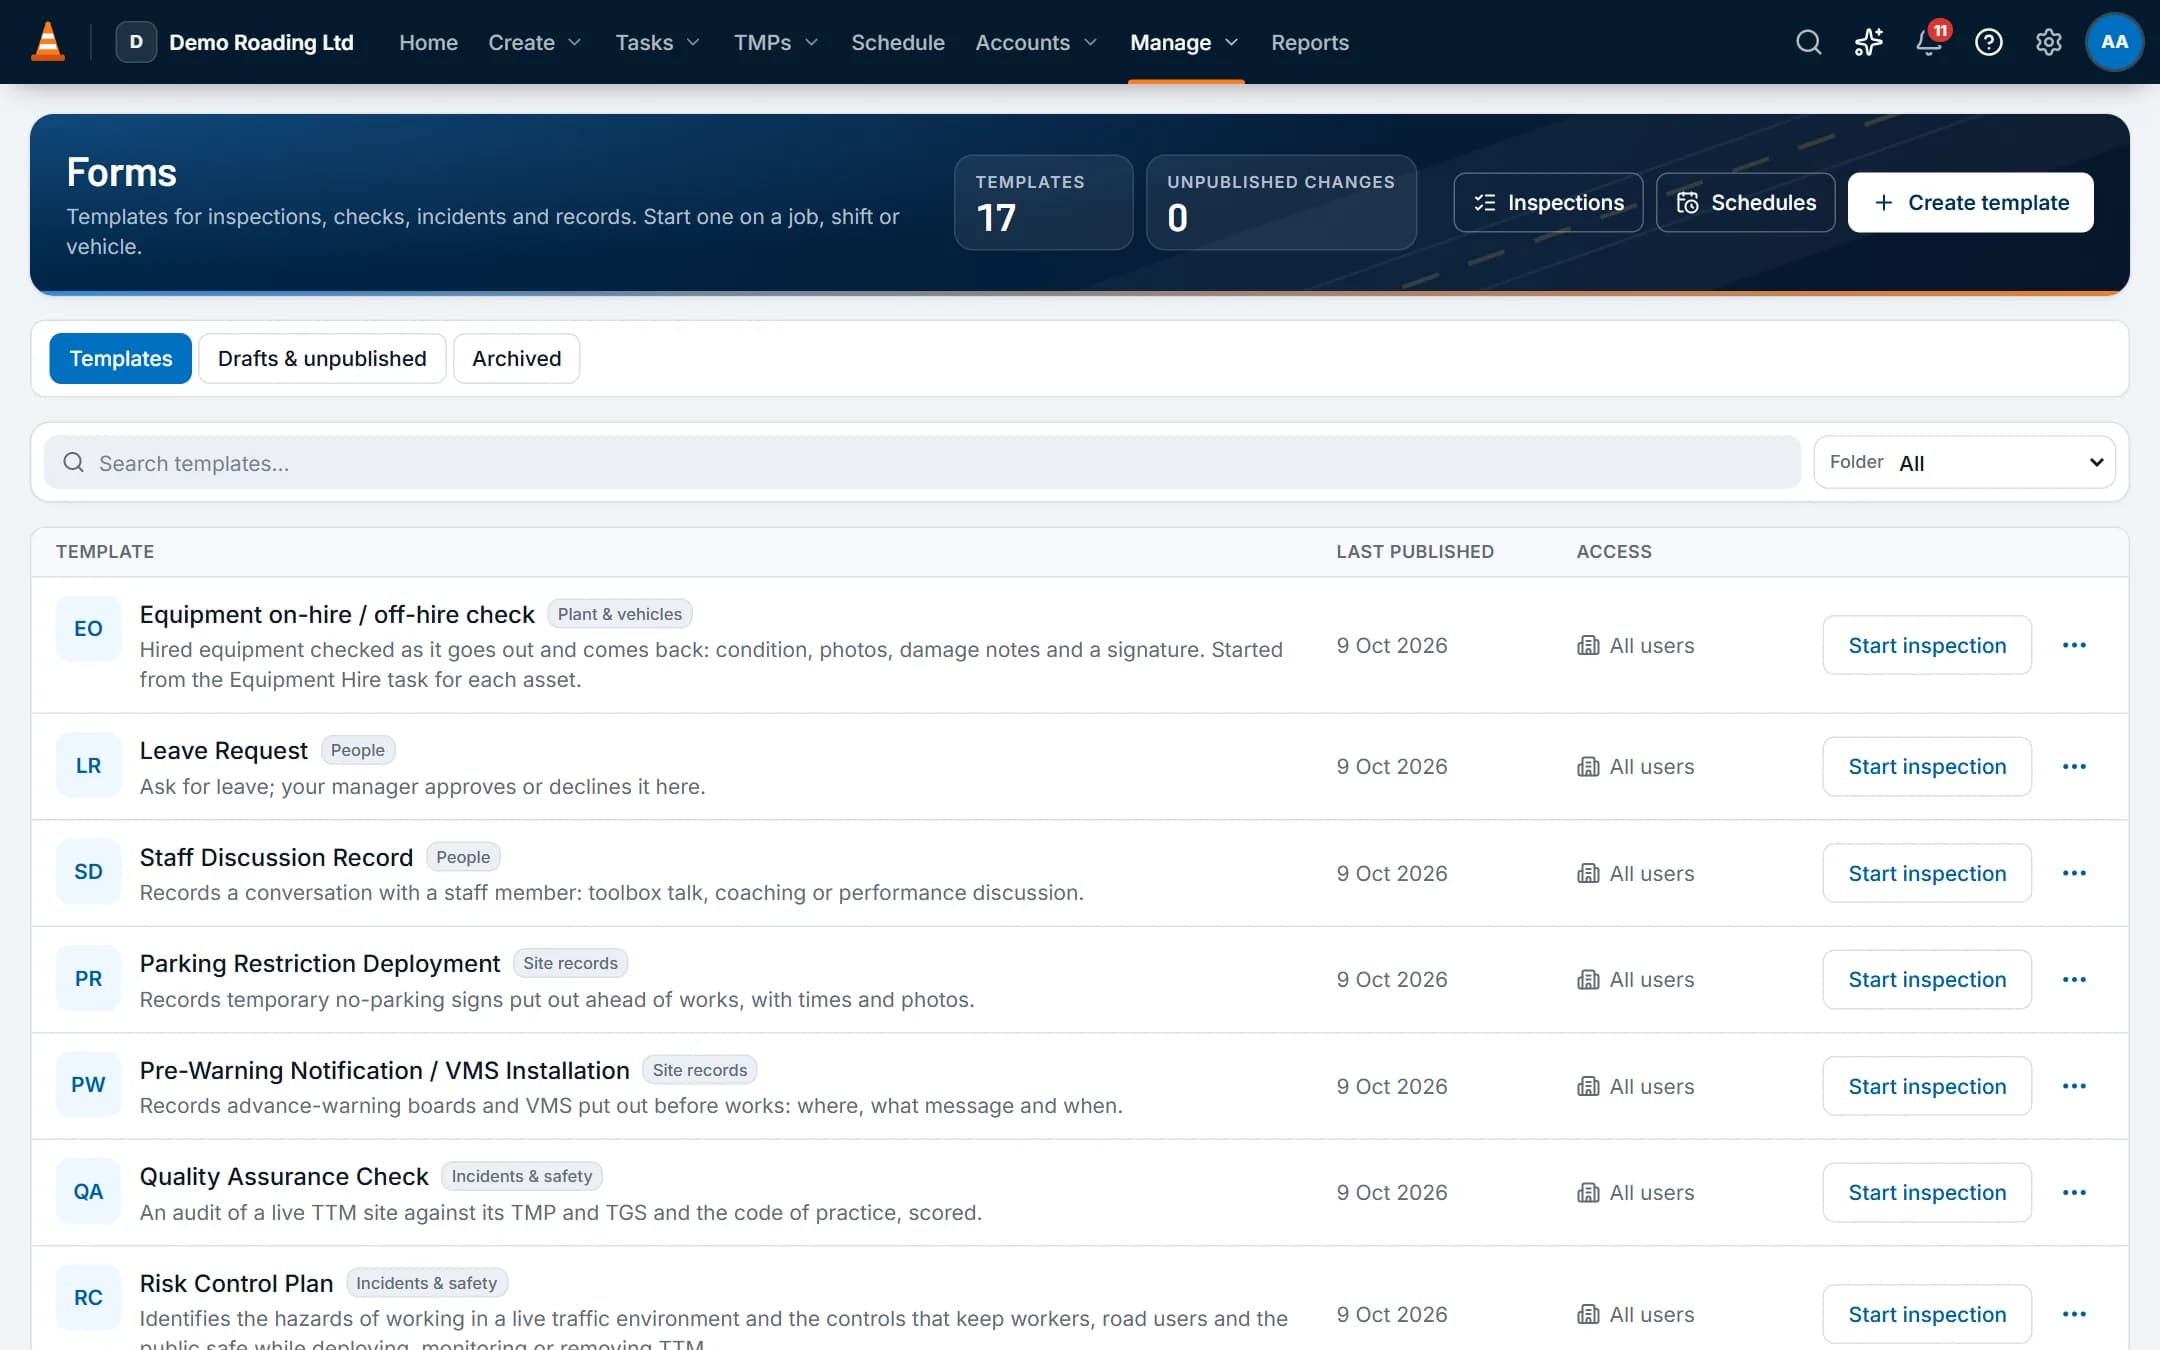Open more options for Parking Restriction Deployment
Screen dimensions: 2160x1350
[x=2074, y=979]
